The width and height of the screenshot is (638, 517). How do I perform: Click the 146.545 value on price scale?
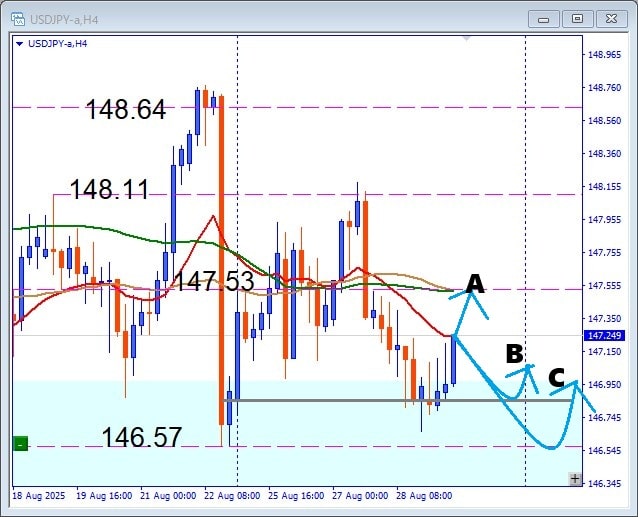coord(605,450)
